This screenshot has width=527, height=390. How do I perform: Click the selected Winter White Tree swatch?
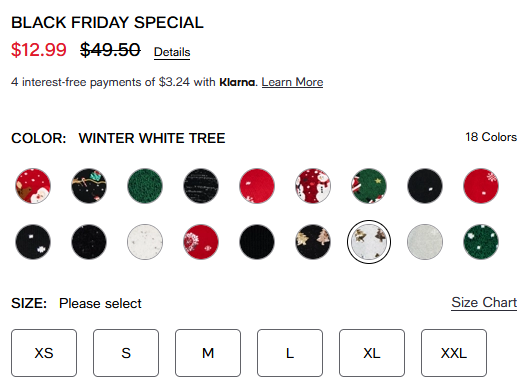(x=369, y=242)
